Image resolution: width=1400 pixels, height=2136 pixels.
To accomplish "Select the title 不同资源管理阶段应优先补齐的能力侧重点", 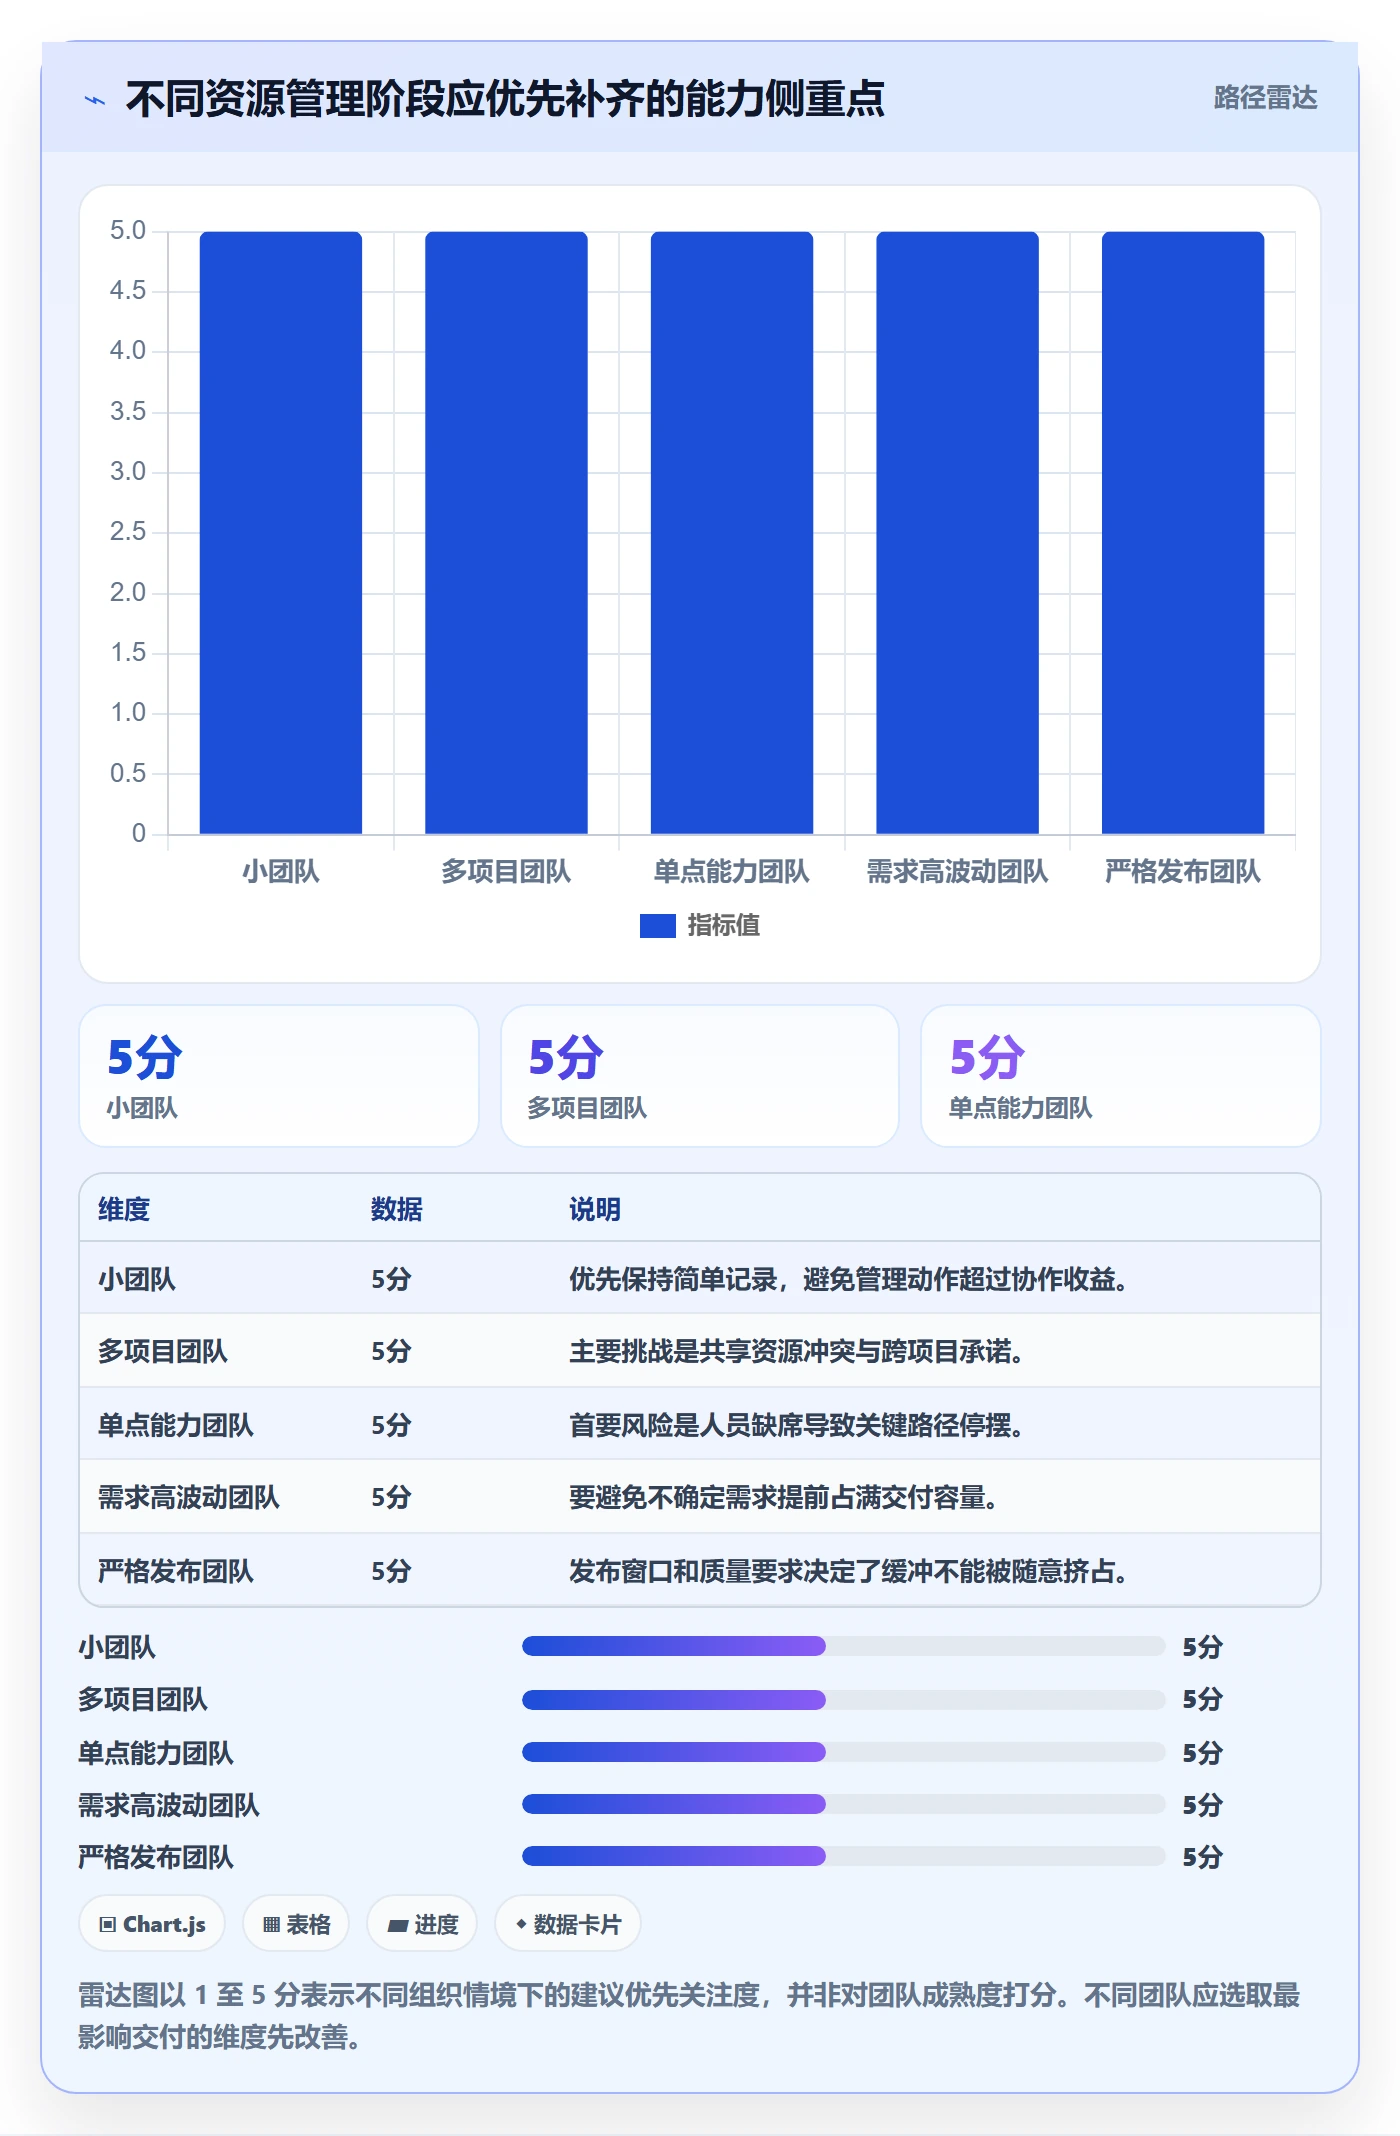I will click(x=505, y=99).
